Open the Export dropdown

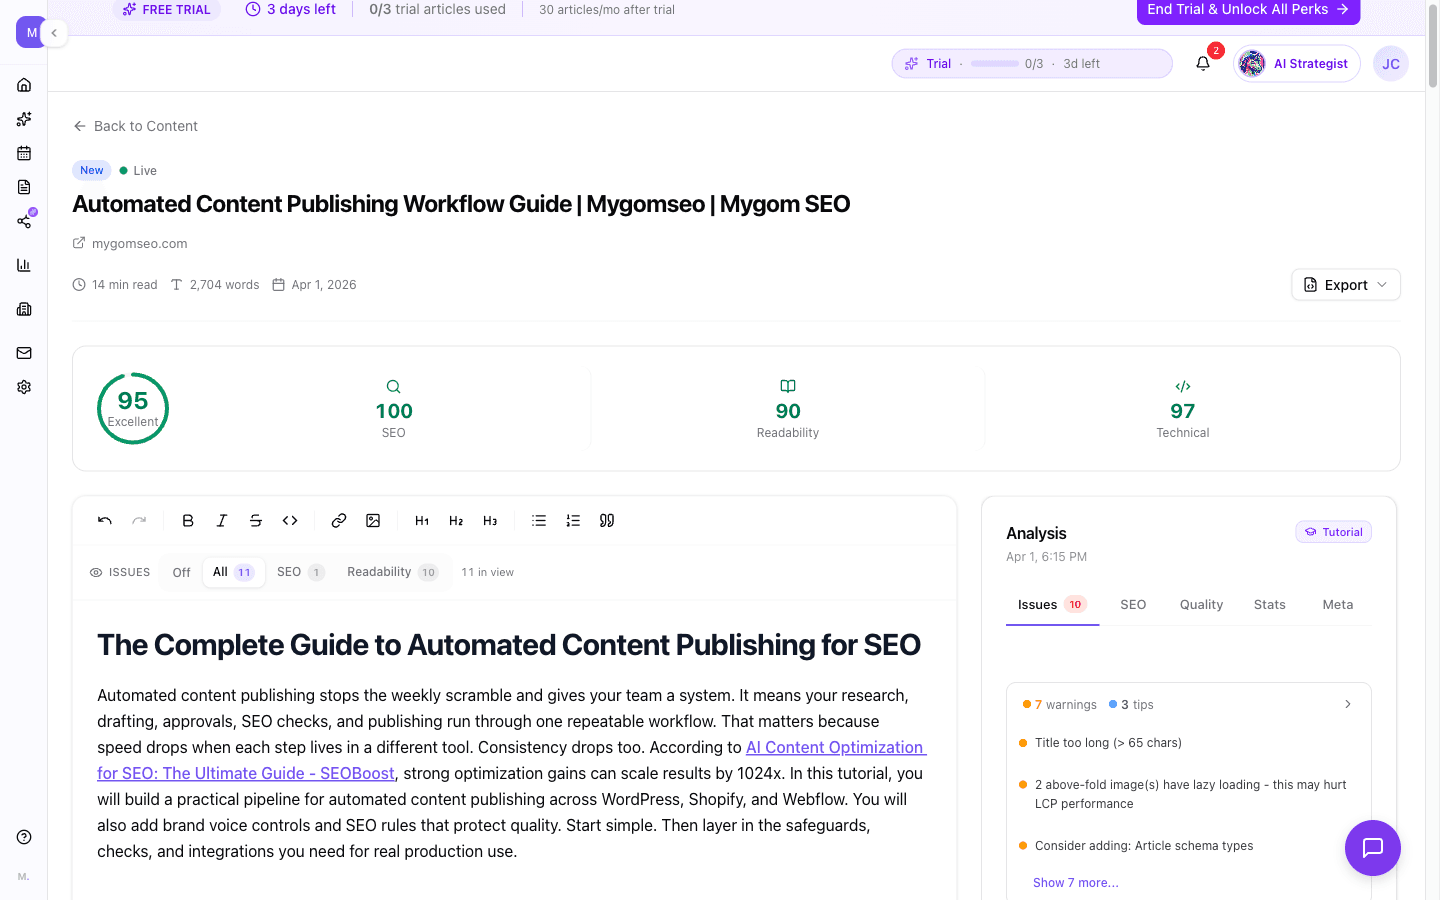click(1345, 284)
